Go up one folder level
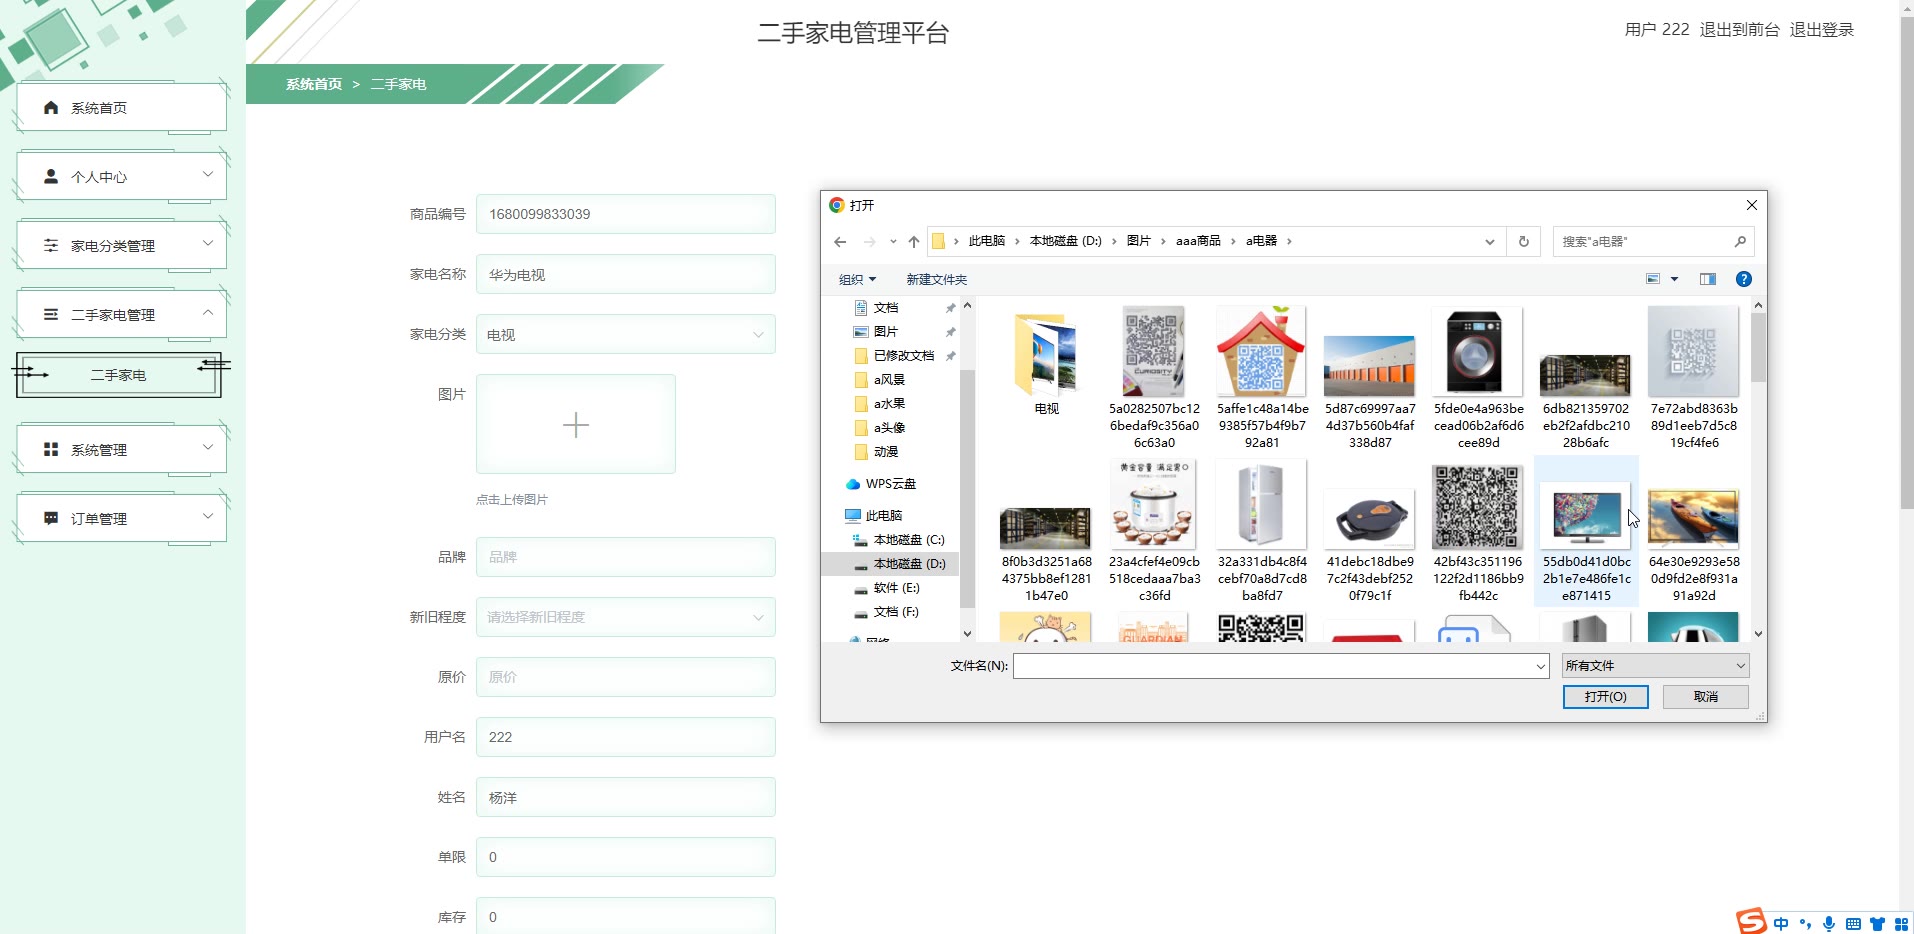Image resolution: width=1914 pixels, height=934 pixels. 913,242
